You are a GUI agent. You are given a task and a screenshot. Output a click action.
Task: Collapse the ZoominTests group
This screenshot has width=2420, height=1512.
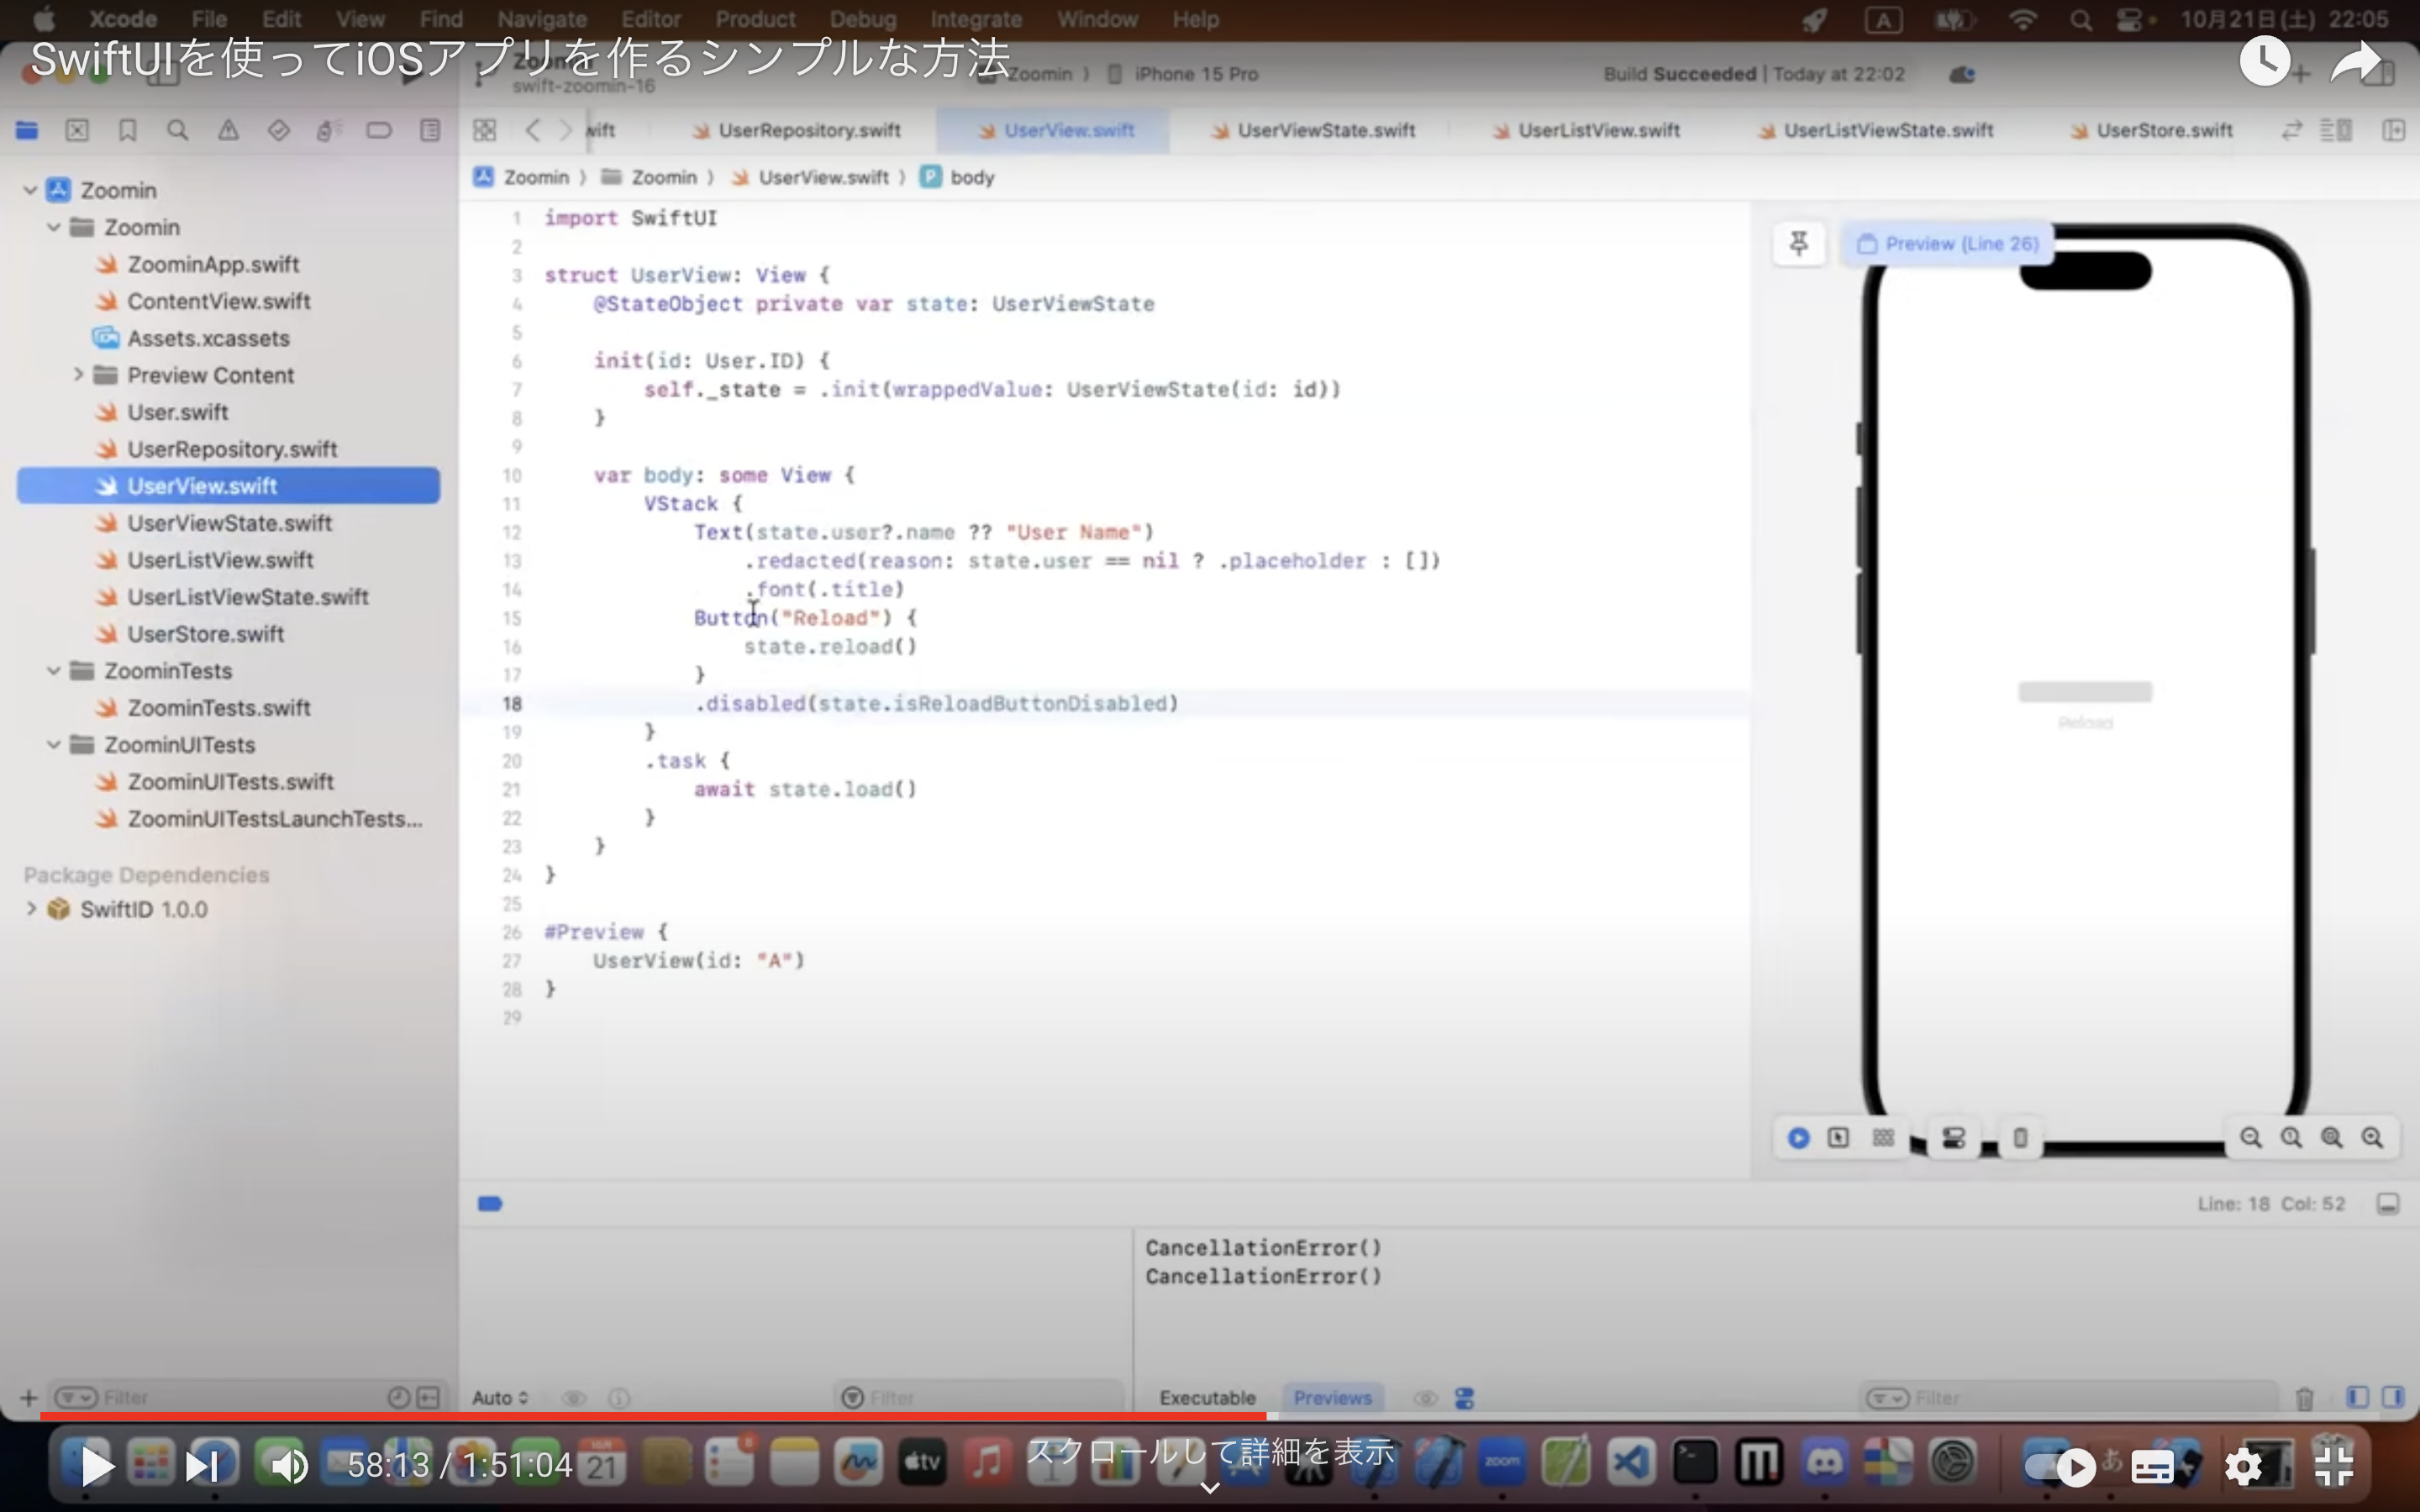point(54,671)
